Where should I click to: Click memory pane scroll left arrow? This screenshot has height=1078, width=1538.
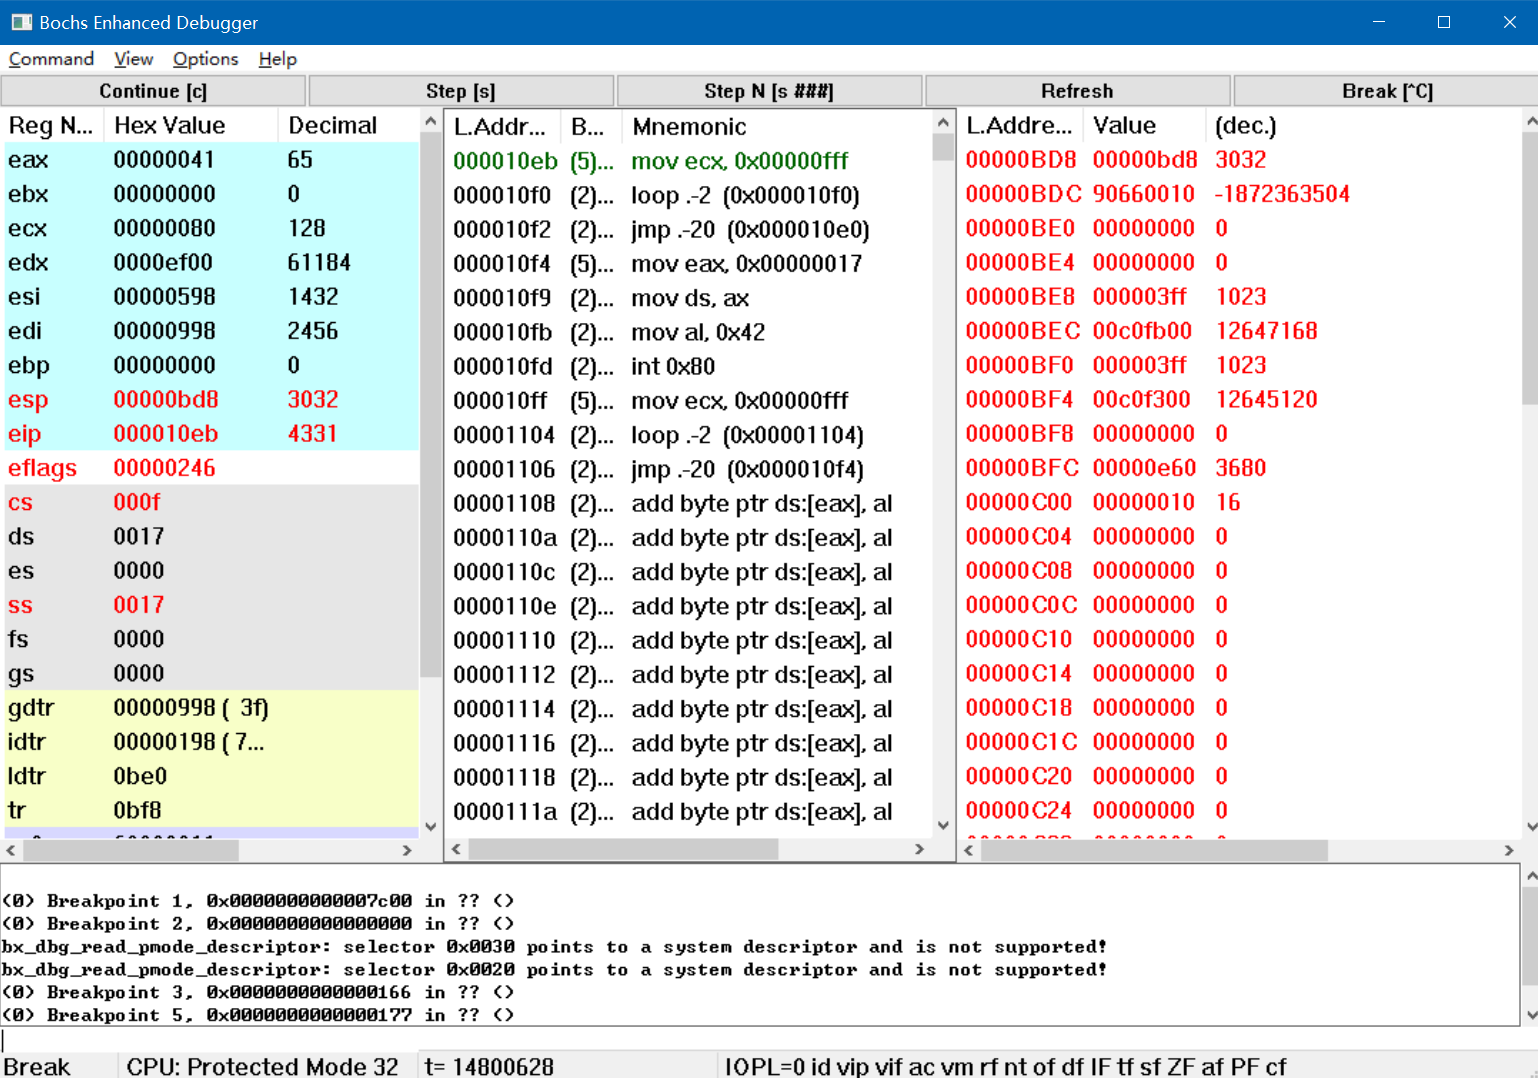tap(969, 850)
